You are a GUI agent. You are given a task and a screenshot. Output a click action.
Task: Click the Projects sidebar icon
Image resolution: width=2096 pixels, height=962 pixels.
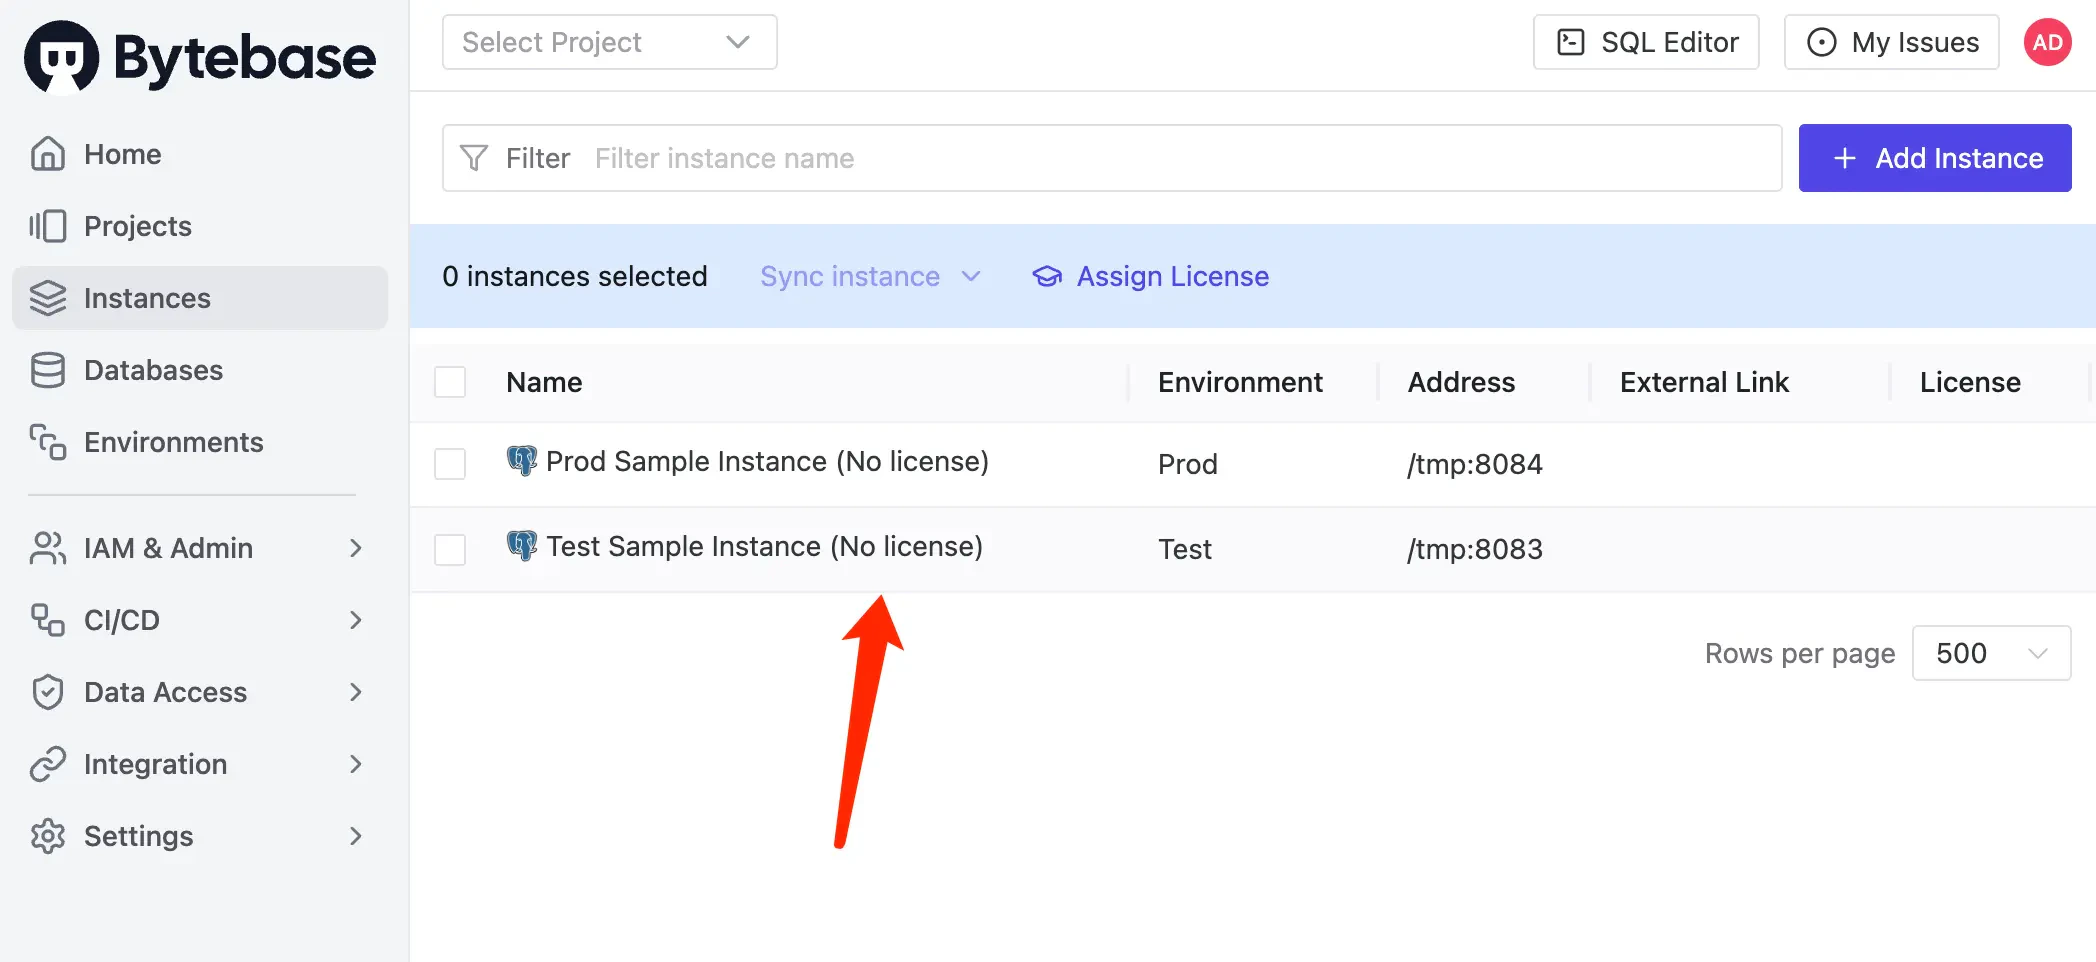pyautogui.click(x=48, y=226)
